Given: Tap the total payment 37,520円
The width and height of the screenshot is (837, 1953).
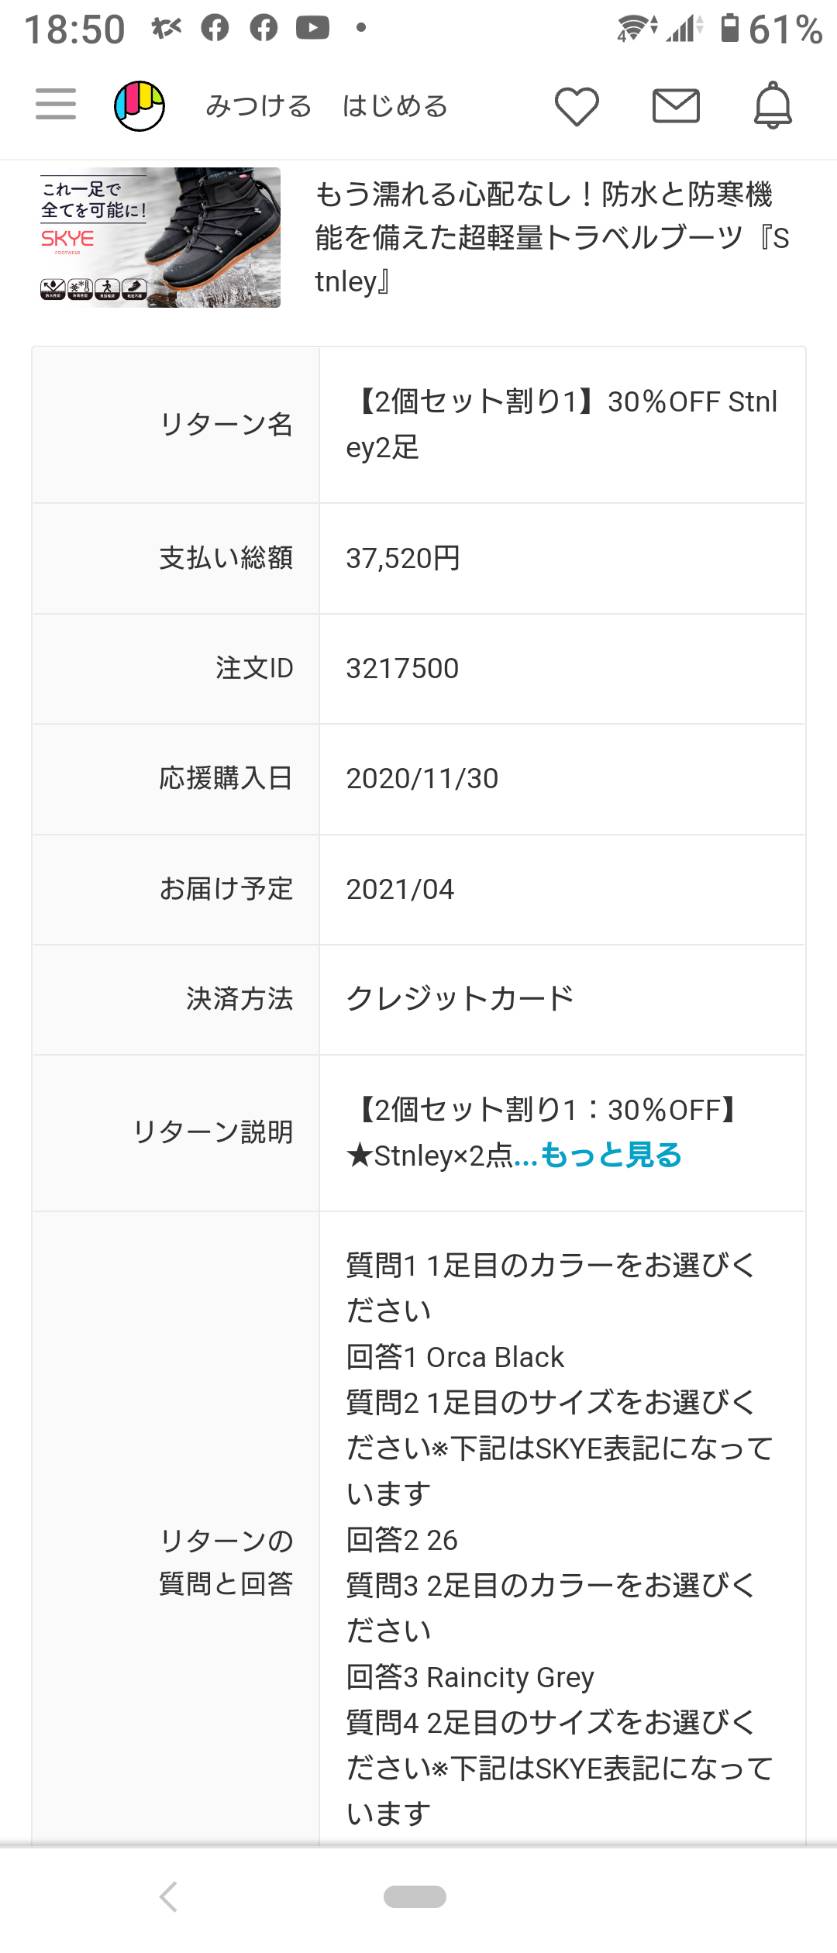Looking at the screenshot, I should [x=403, y=558].
